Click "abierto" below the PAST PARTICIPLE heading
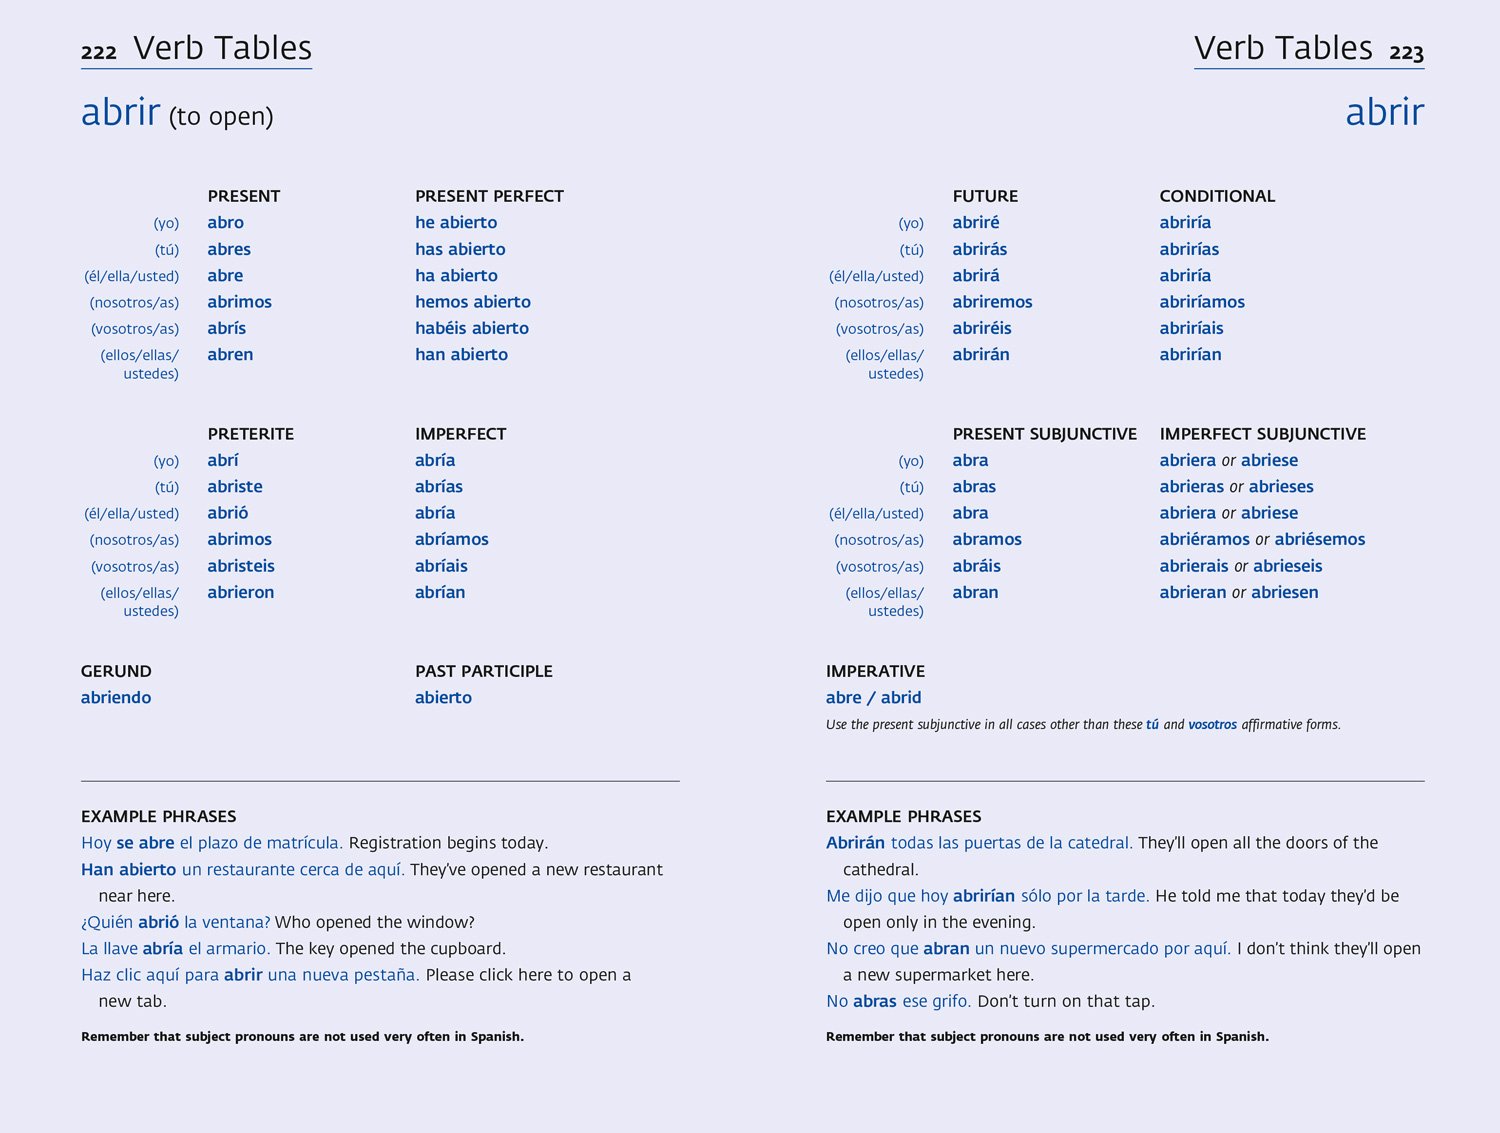The width and height of the screenshot is (1500, 1133). click(x=443, y=698)
